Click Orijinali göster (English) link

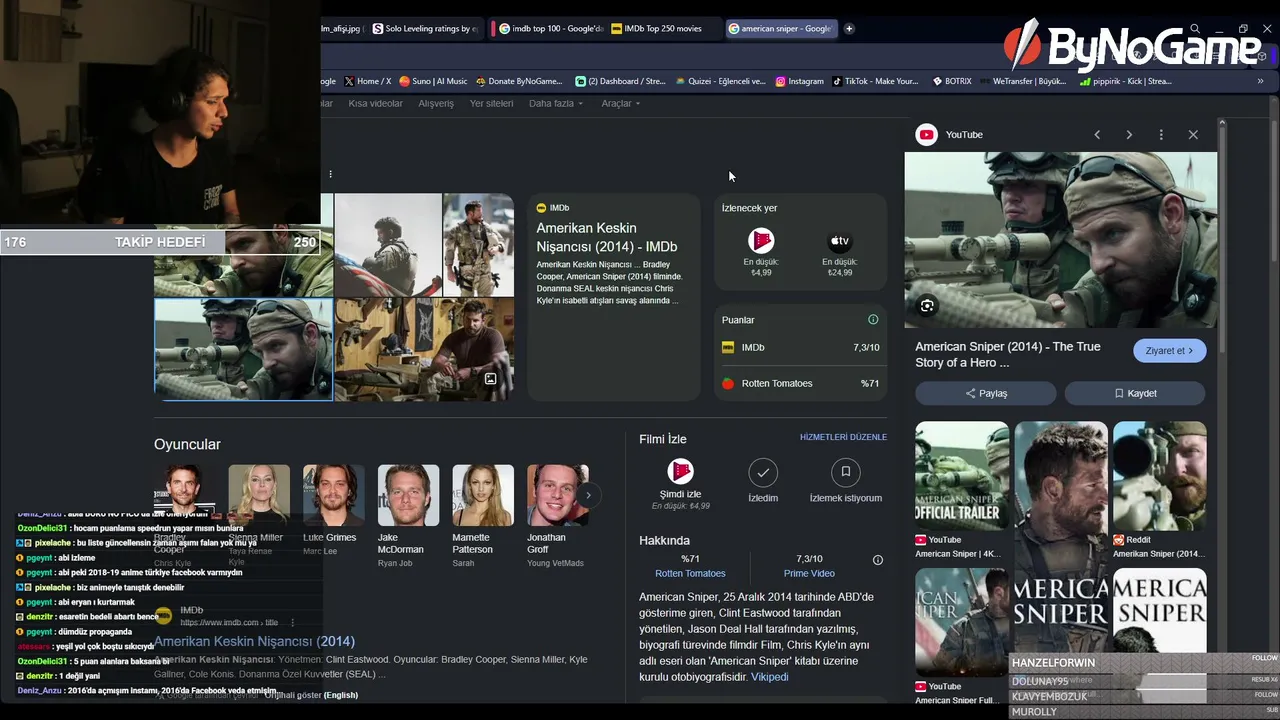(x=311, y=695)
